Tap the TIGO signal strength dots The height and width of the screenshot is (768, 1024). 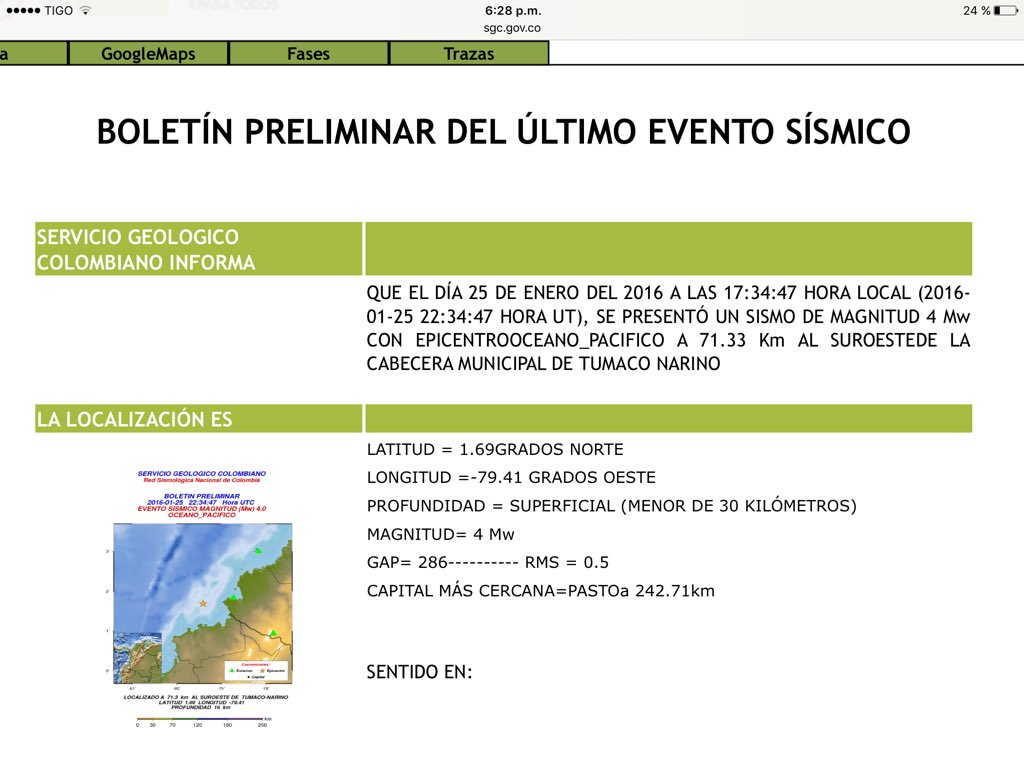point(23,10)
